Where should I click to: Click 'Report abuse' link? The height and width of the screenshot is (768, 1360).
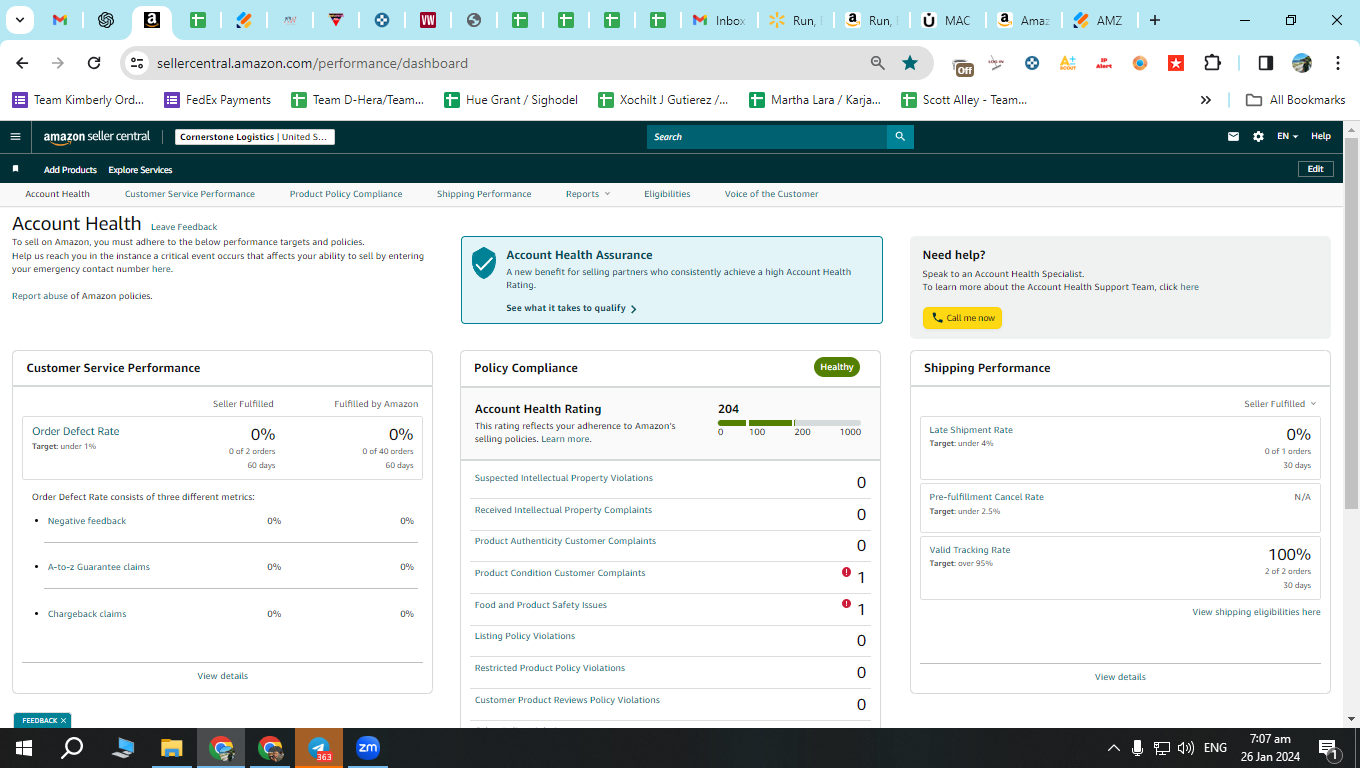(40, 296)
